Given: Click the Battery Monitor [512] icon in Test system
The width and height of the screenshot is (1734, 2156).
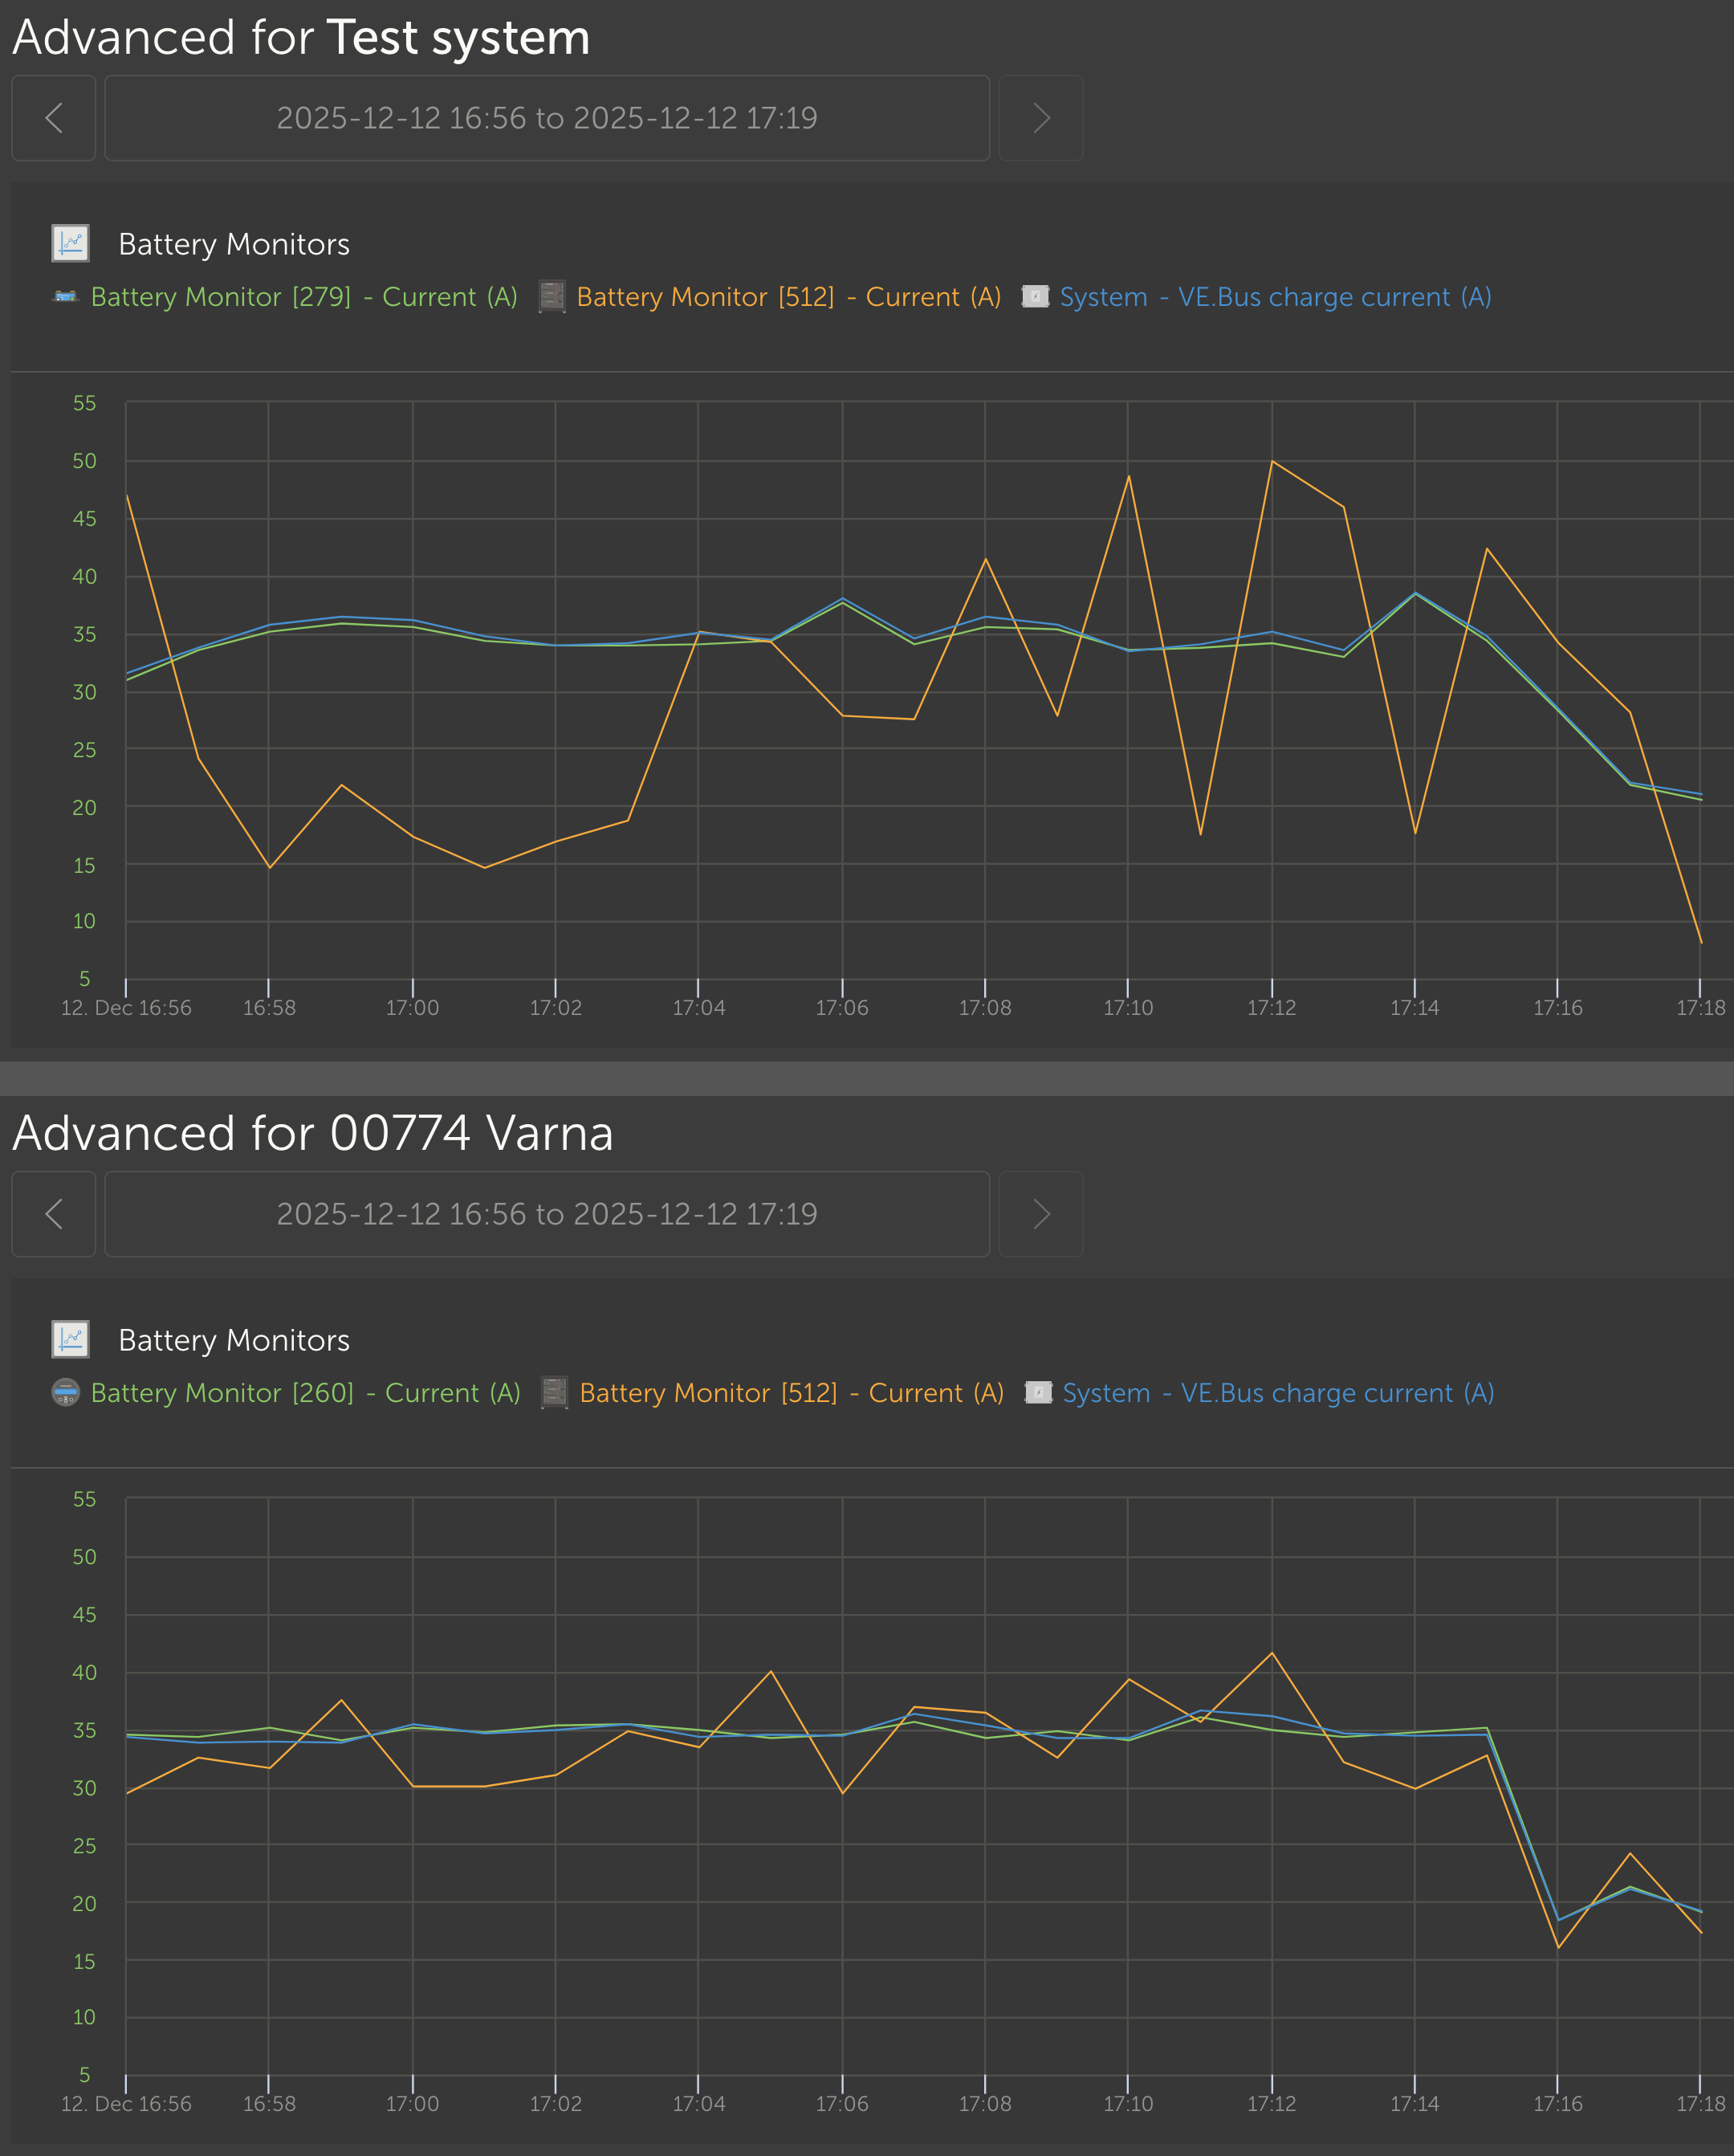Looking at the screenshot, I should pyautogui.click(x=552, y=296).
